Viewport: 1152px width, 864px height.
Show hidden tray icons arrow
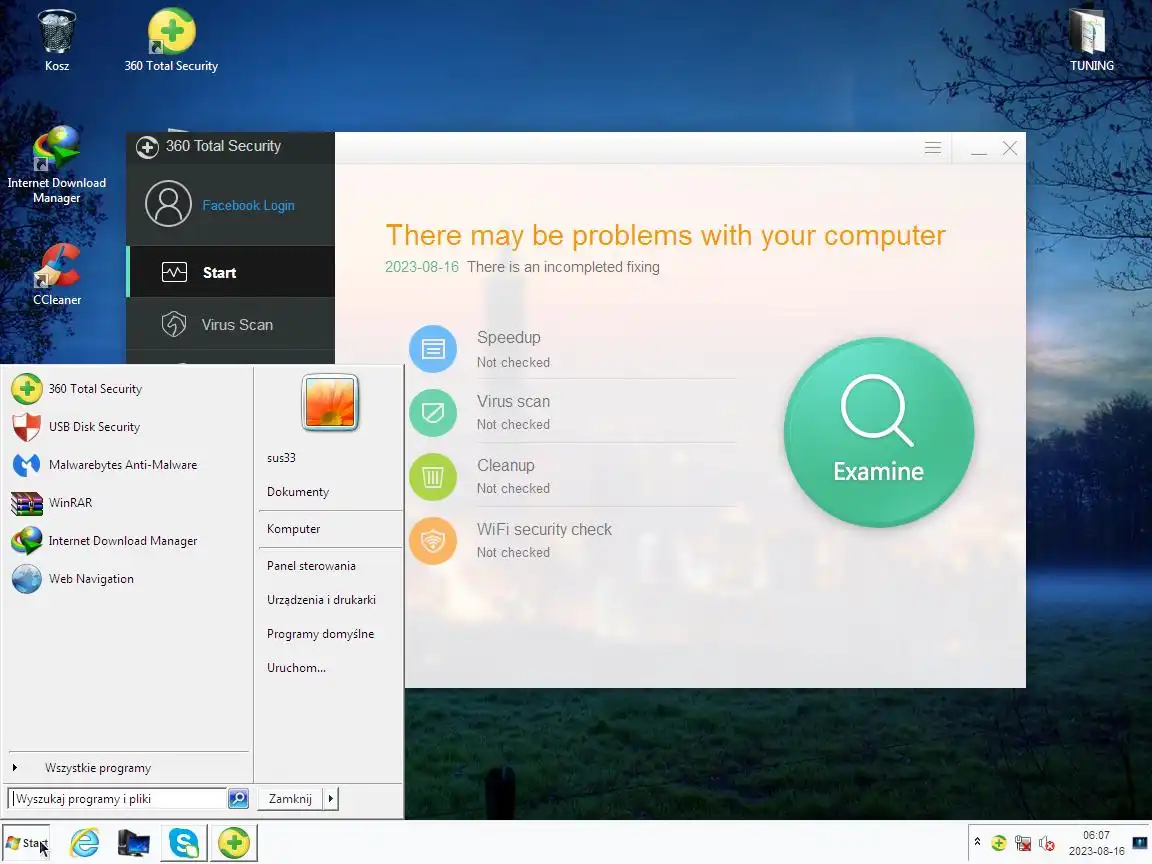coord(977,842)
